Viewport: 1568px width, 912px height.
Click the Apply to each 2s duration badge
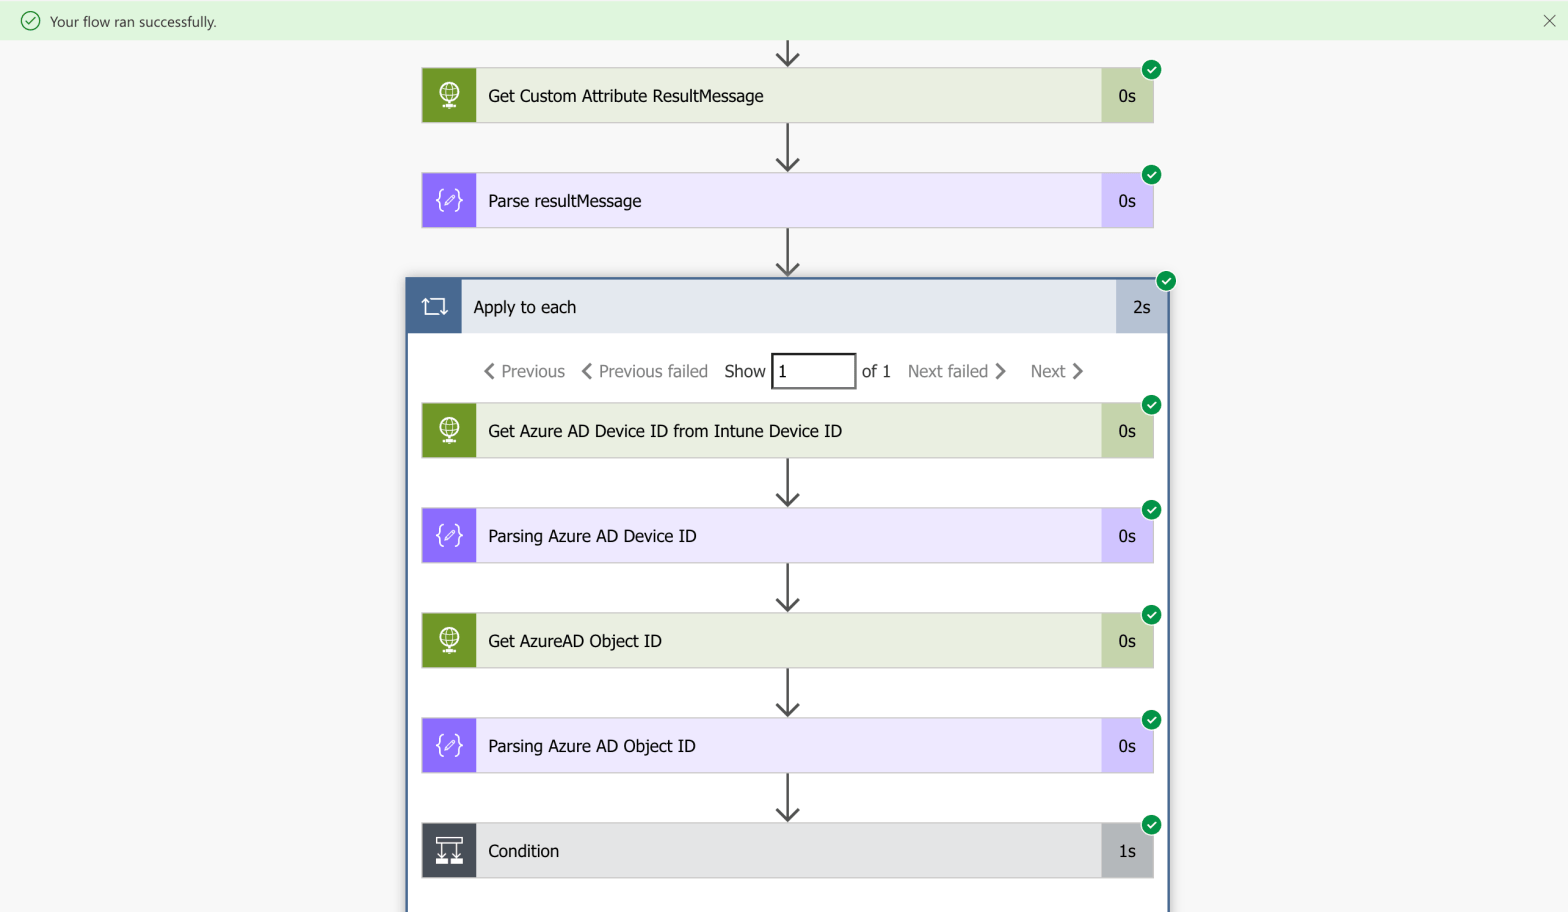click(x=1141, y=307)
